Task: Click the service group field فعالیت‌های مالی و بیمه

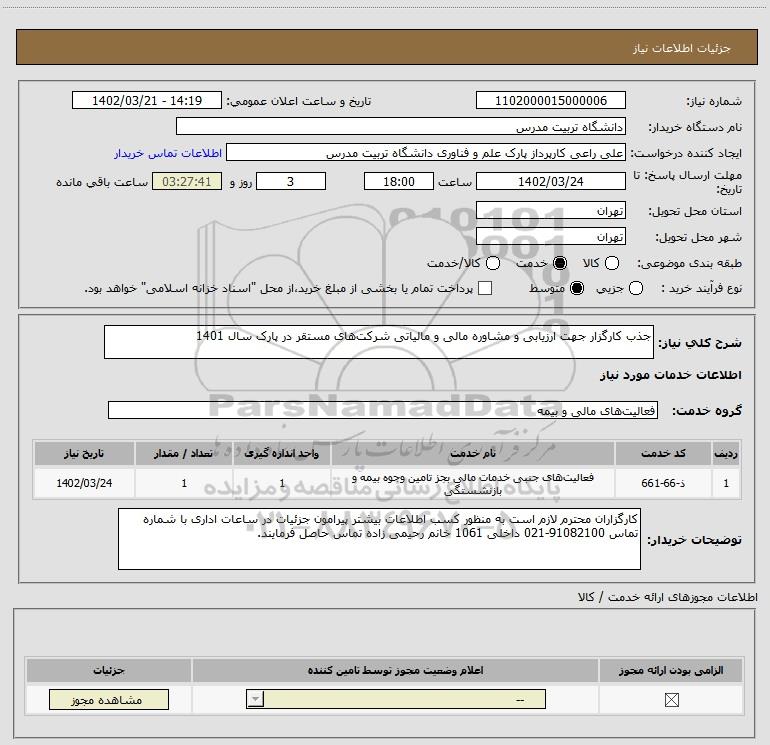Action: [x=383, y=411]
